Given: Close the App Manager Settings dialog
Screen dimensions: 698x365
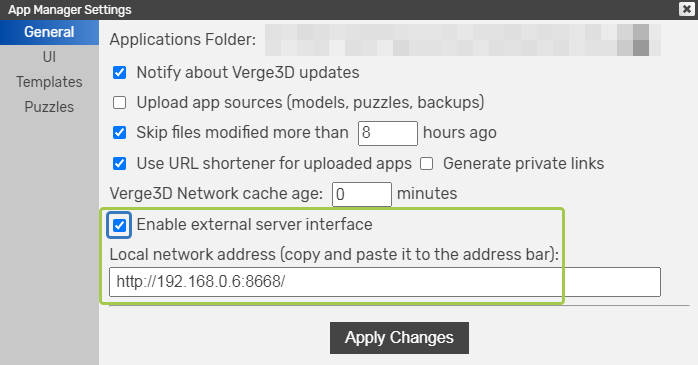Looking at the screenshot, I should pos(686,9).
